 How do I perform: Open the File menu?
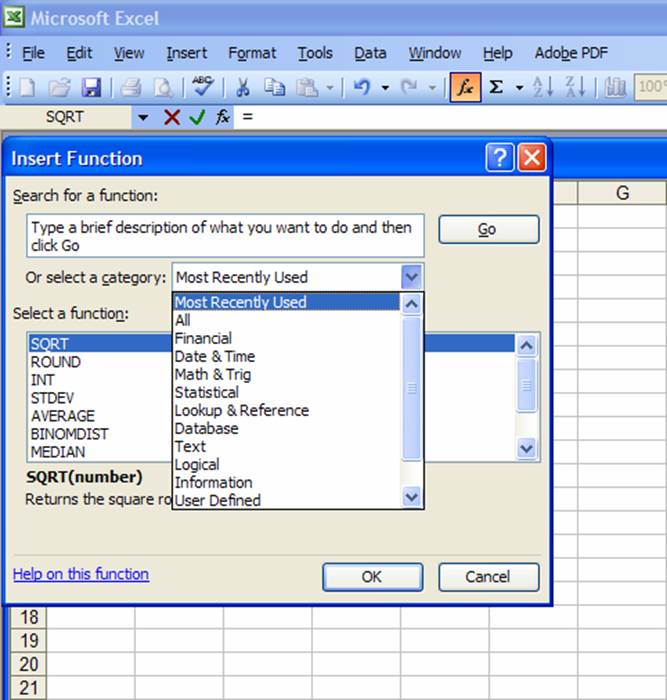click(x=33, y=53)
